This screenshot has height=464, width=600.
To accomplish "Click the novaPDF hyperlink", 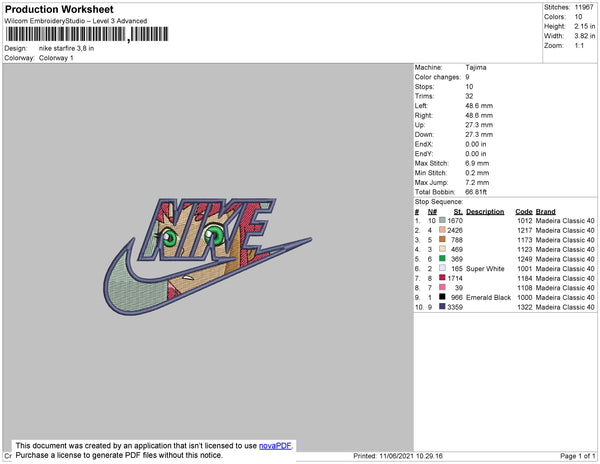I will [275, 446].
